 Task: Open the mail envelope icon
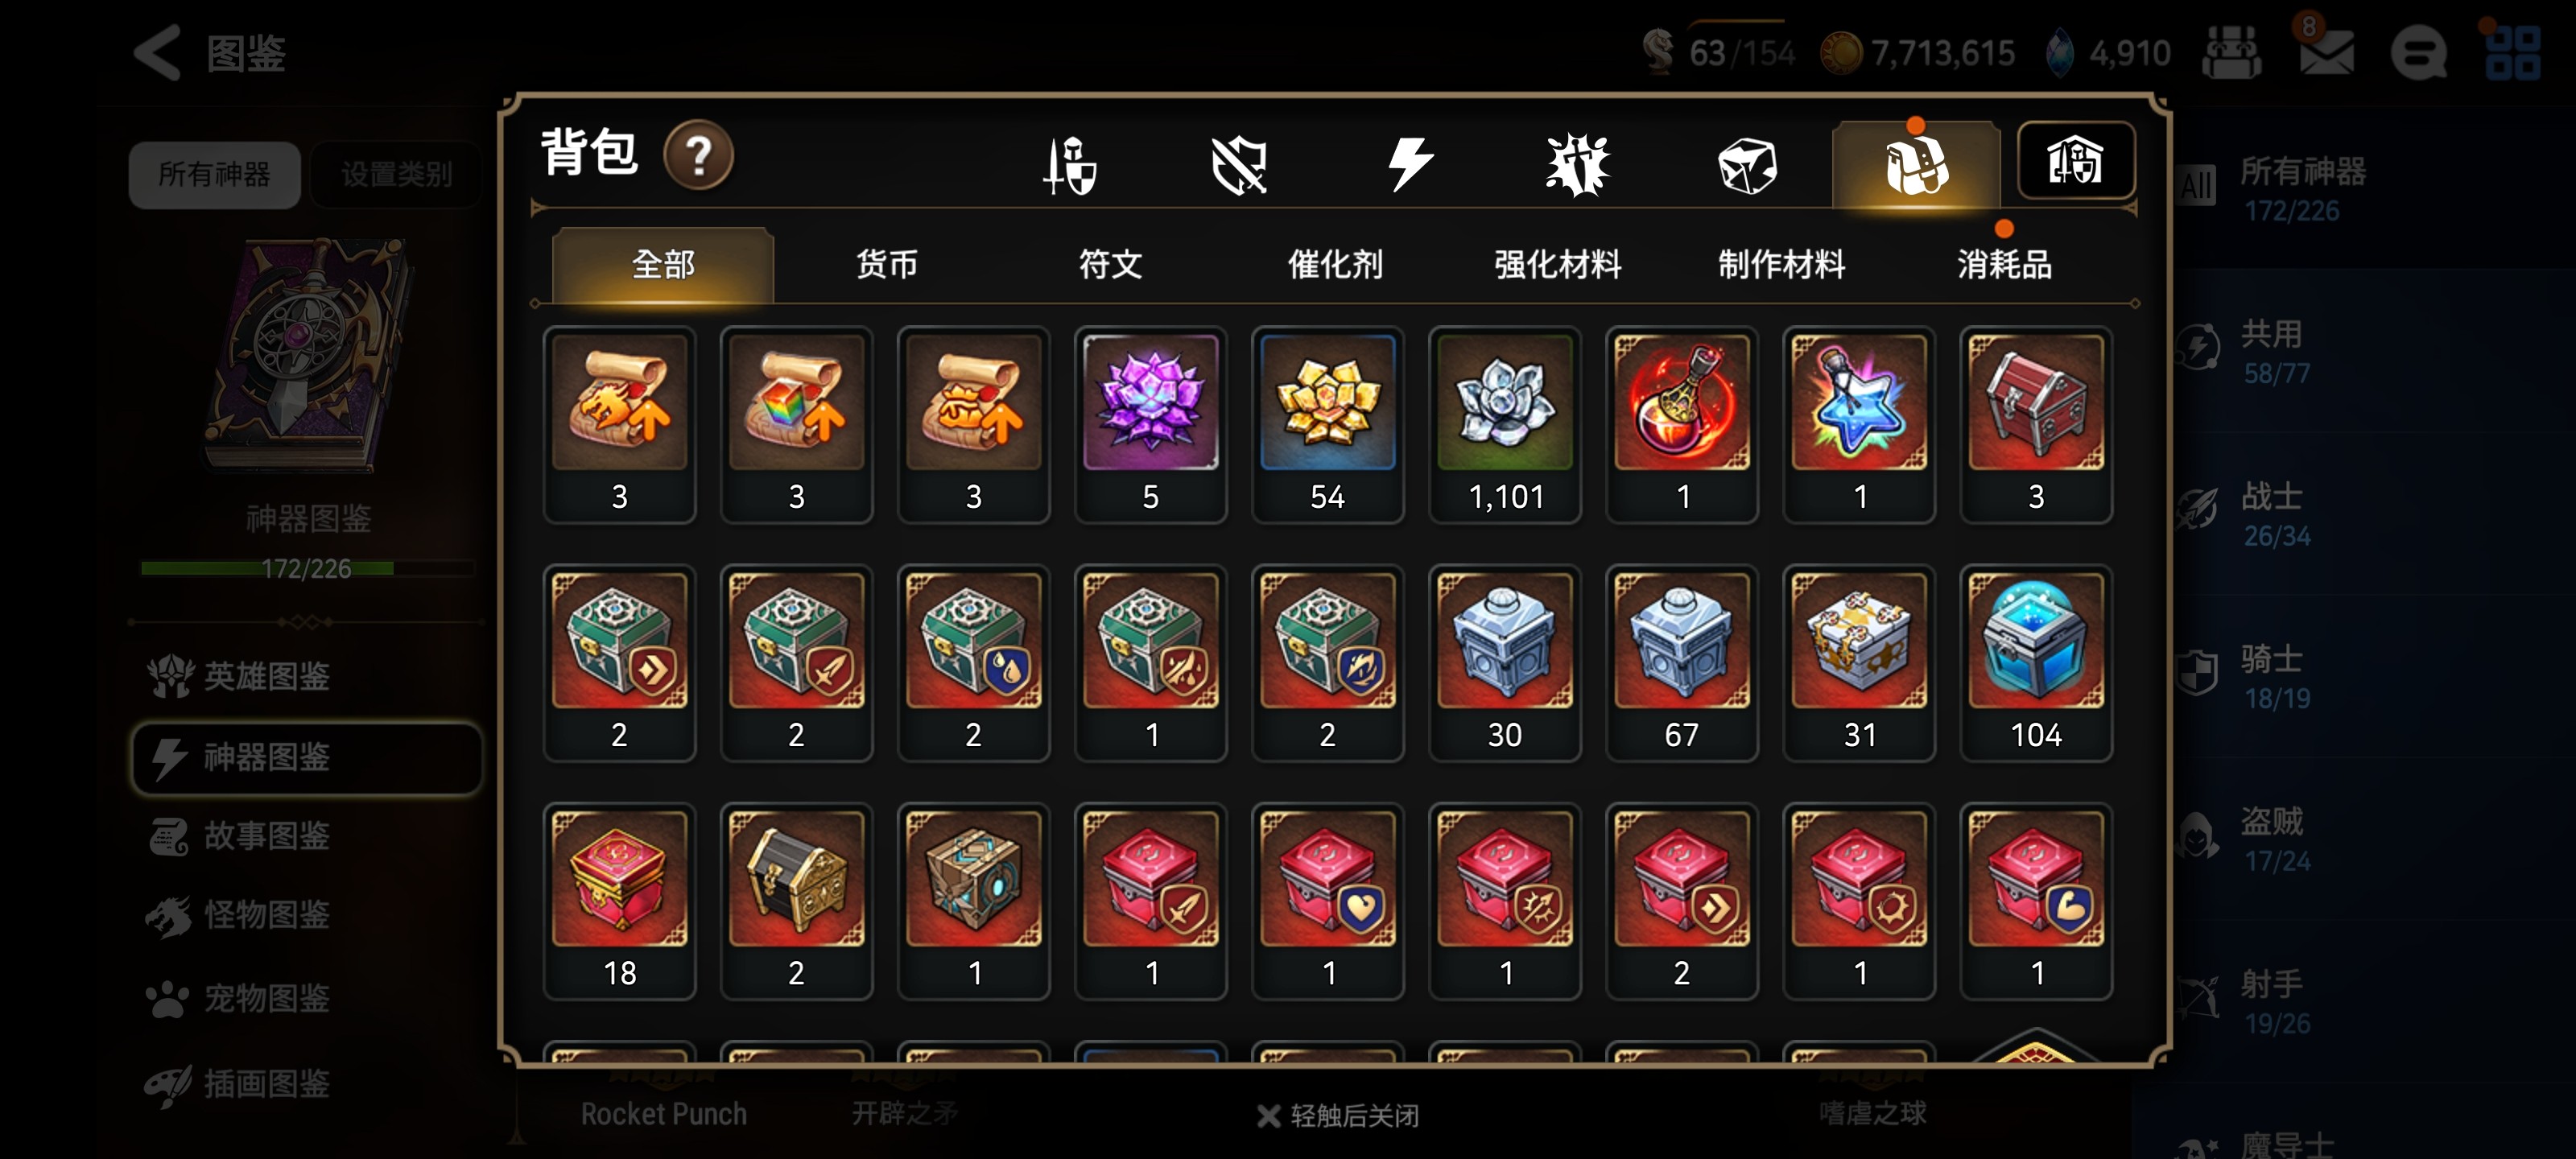(x=2326, y=52)
